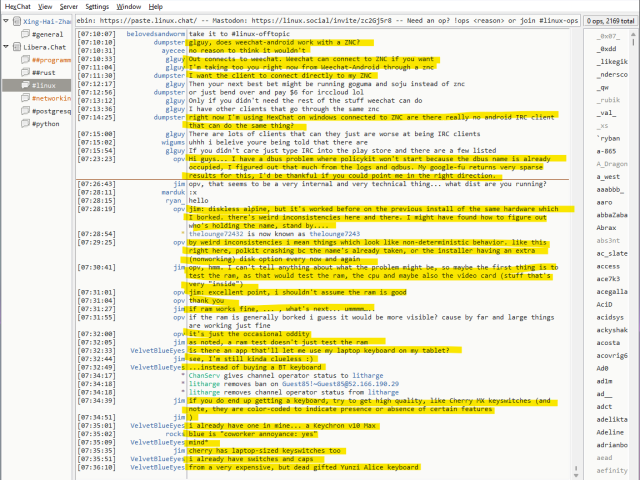Select user adct in user list
The width and height of the screenshot is (640, 480).
click(604, 407)
